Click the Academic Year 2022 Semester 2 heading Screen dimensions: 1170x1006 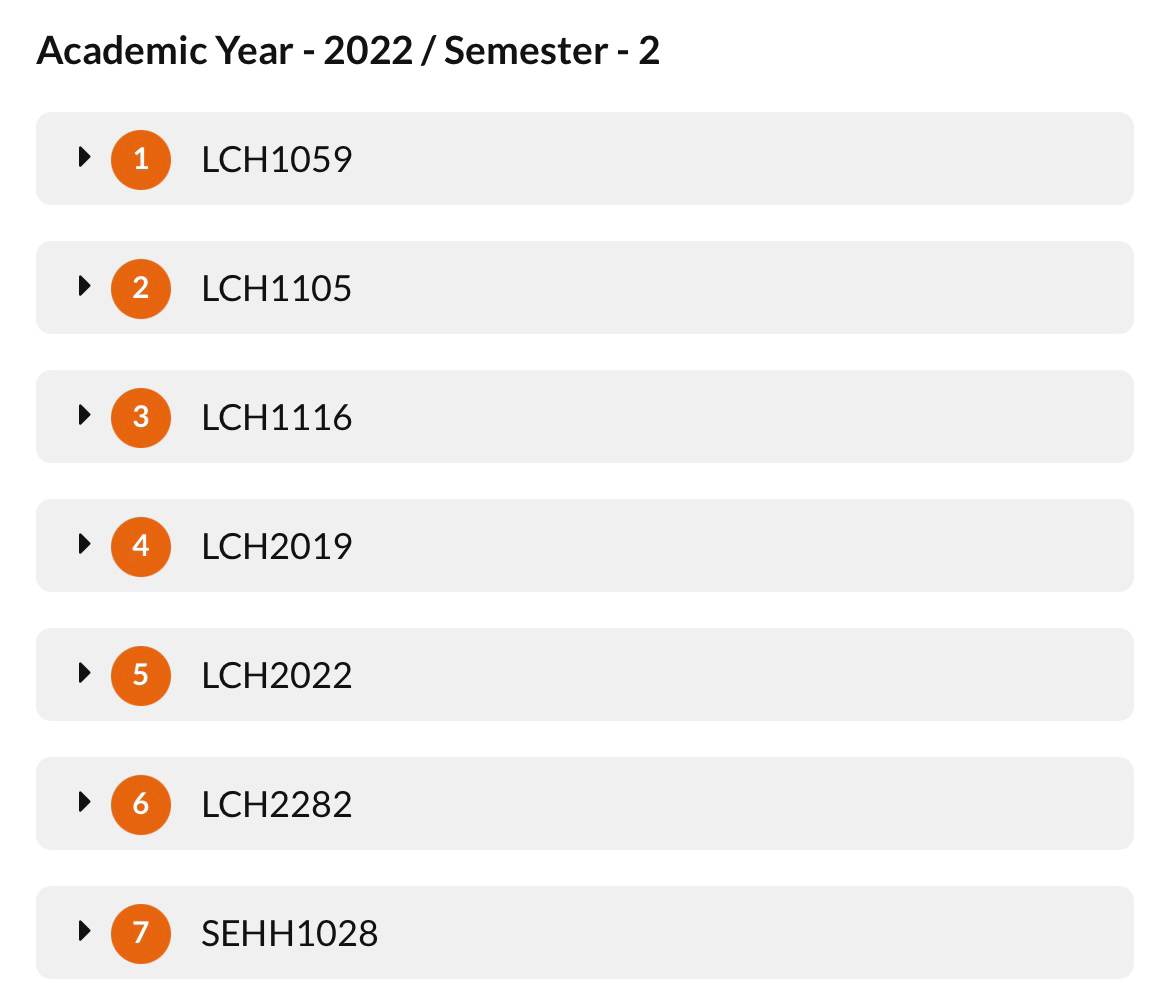[348, 51]
